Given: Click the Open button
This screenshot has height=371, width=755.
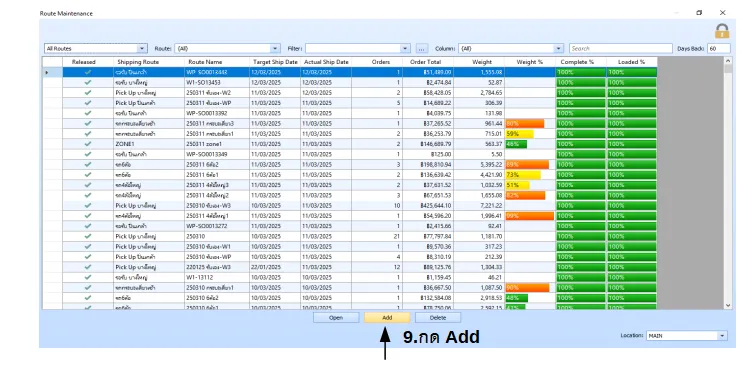Looking at the screenshot, I should 336,318.
